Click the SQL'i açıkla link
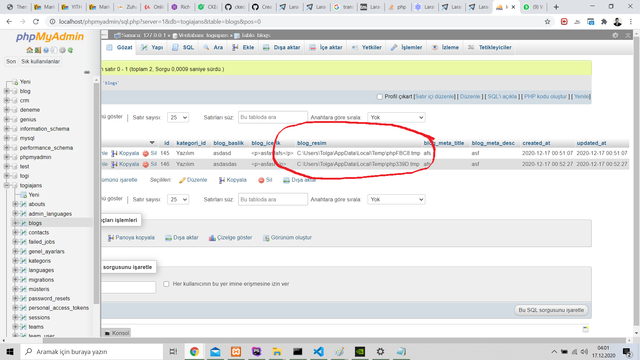 click(502, 97)
